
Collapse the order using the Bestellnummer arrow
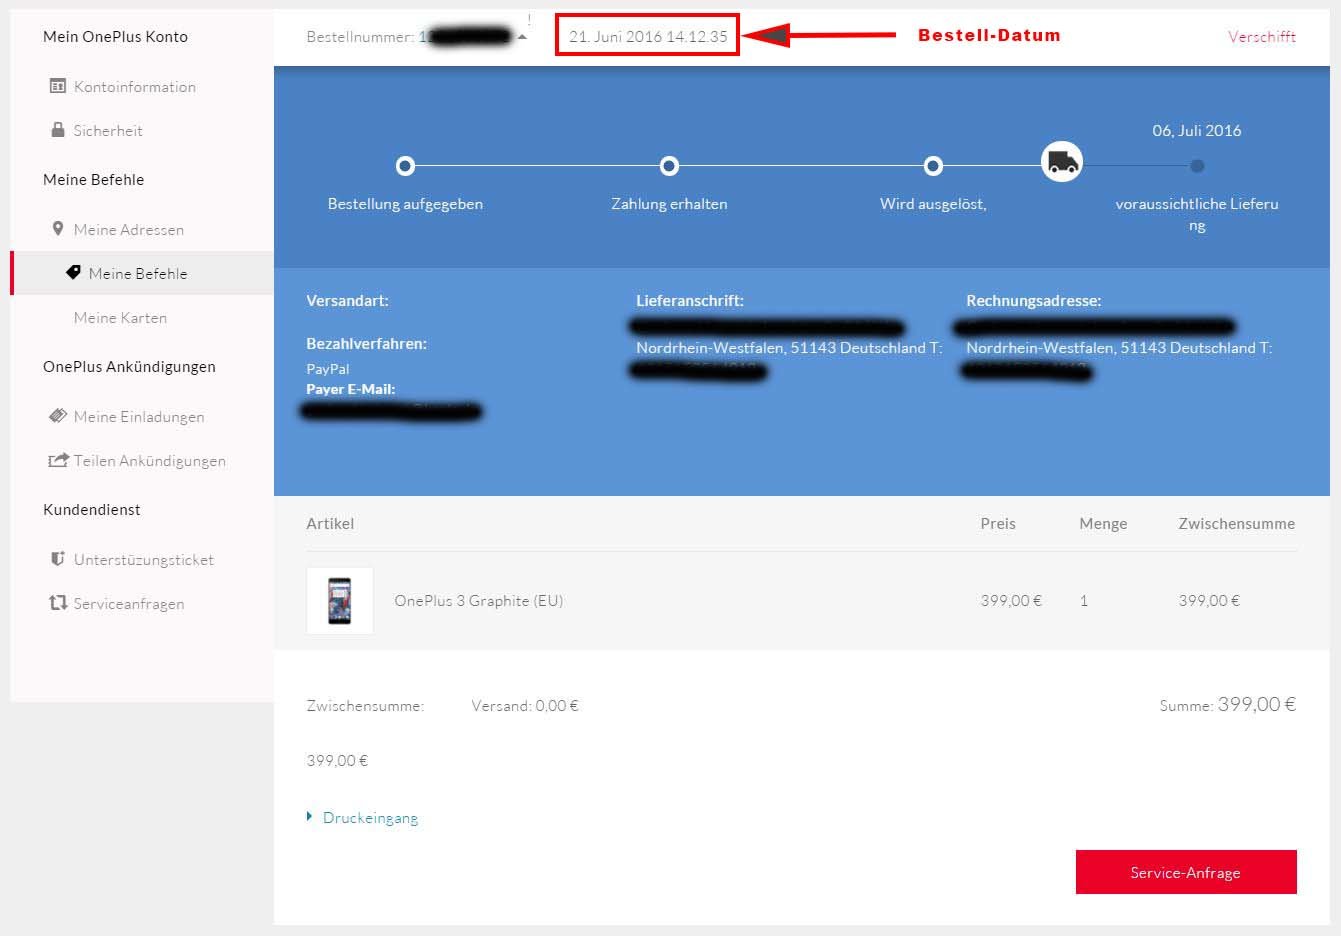point(522,37)
